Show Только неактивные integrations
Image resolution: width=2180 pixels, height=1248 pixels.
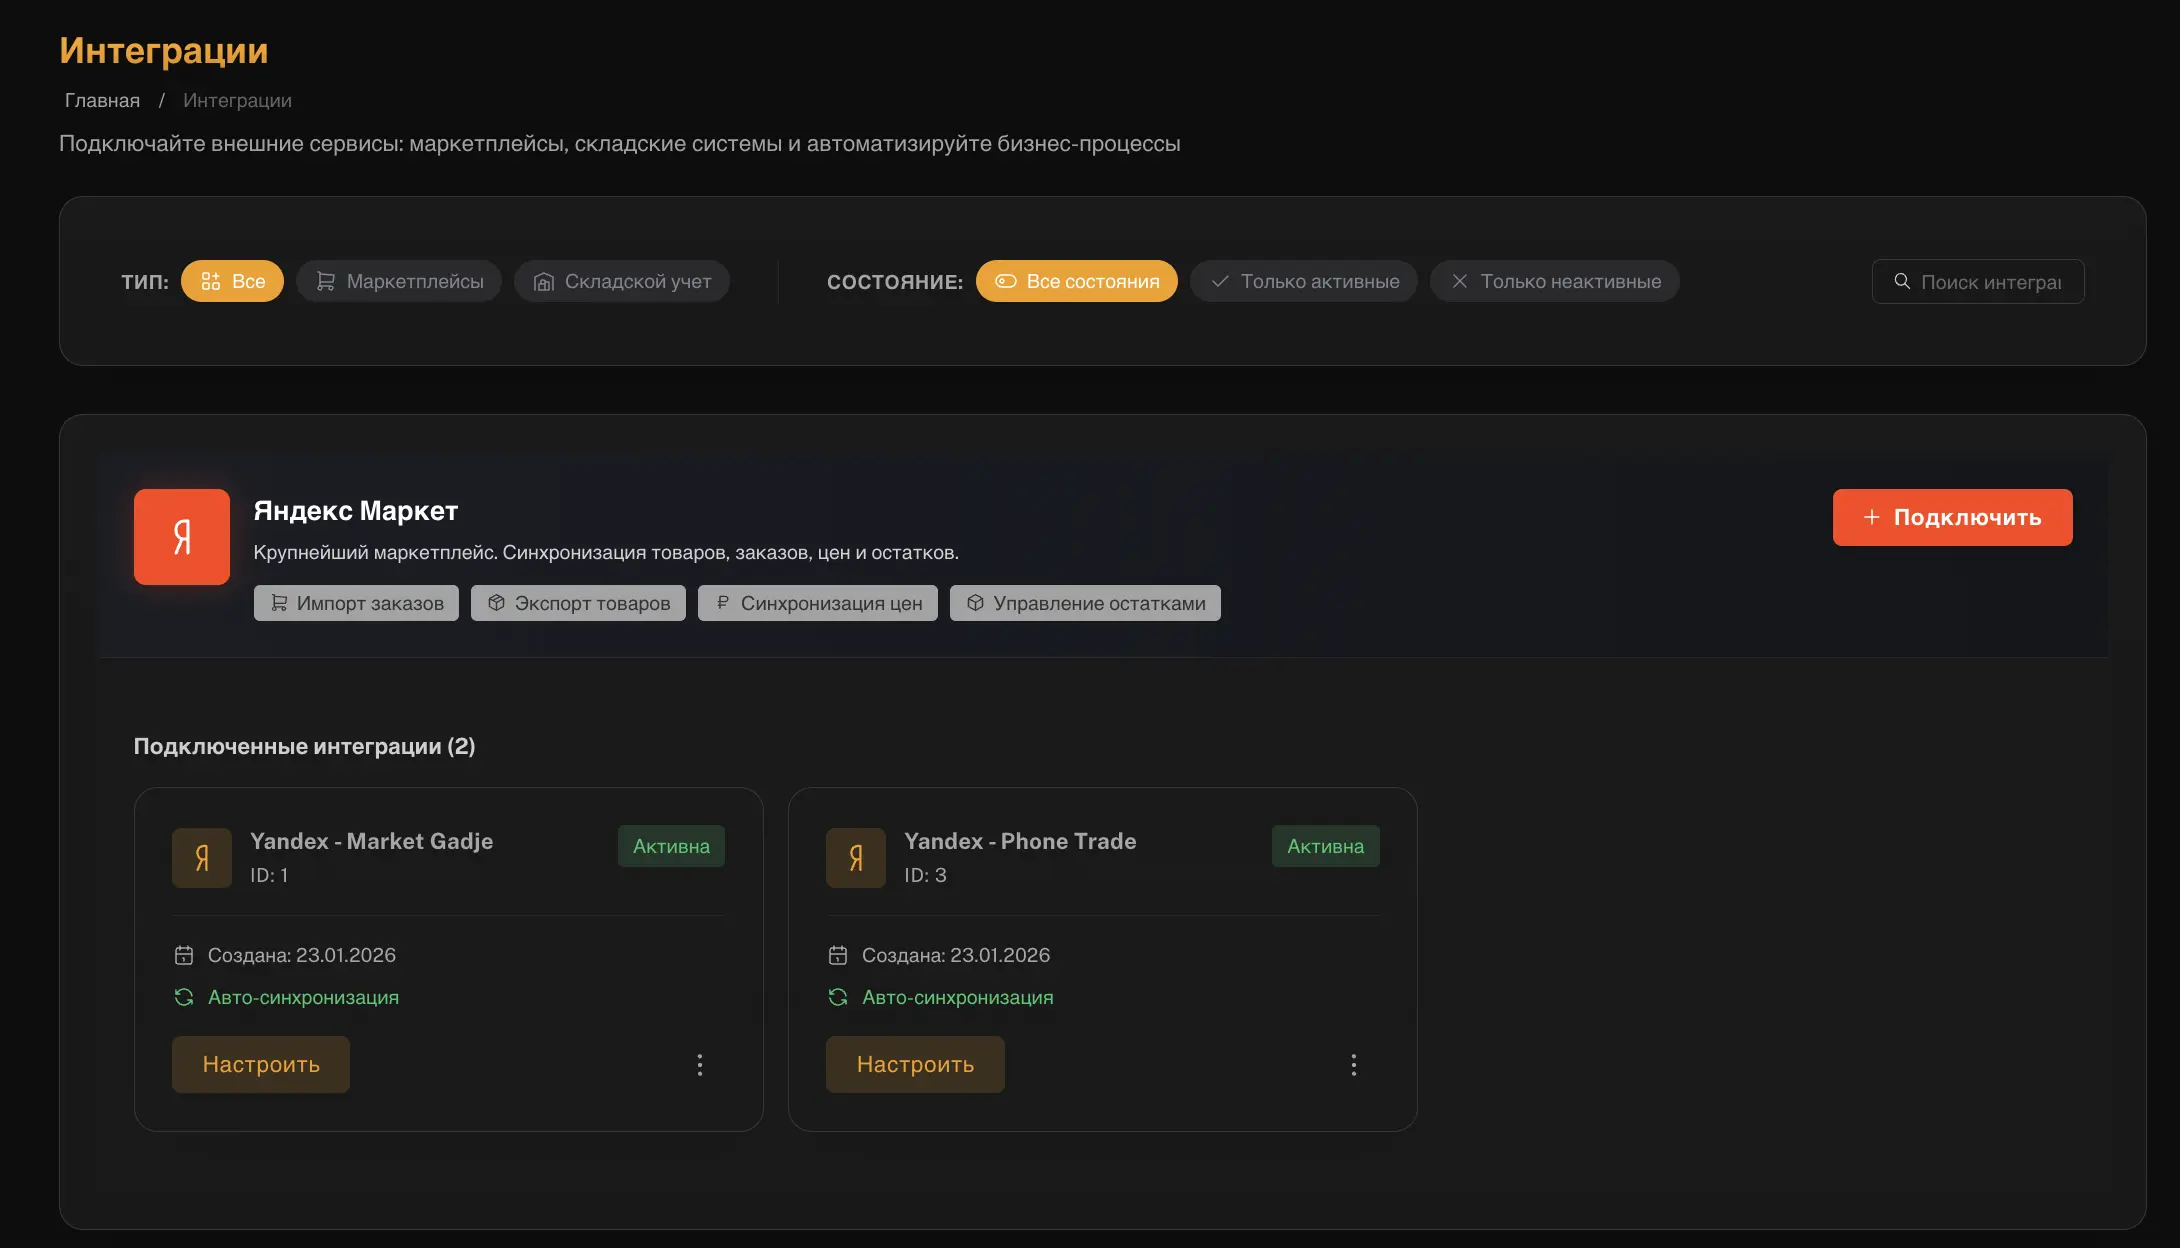1555,282
